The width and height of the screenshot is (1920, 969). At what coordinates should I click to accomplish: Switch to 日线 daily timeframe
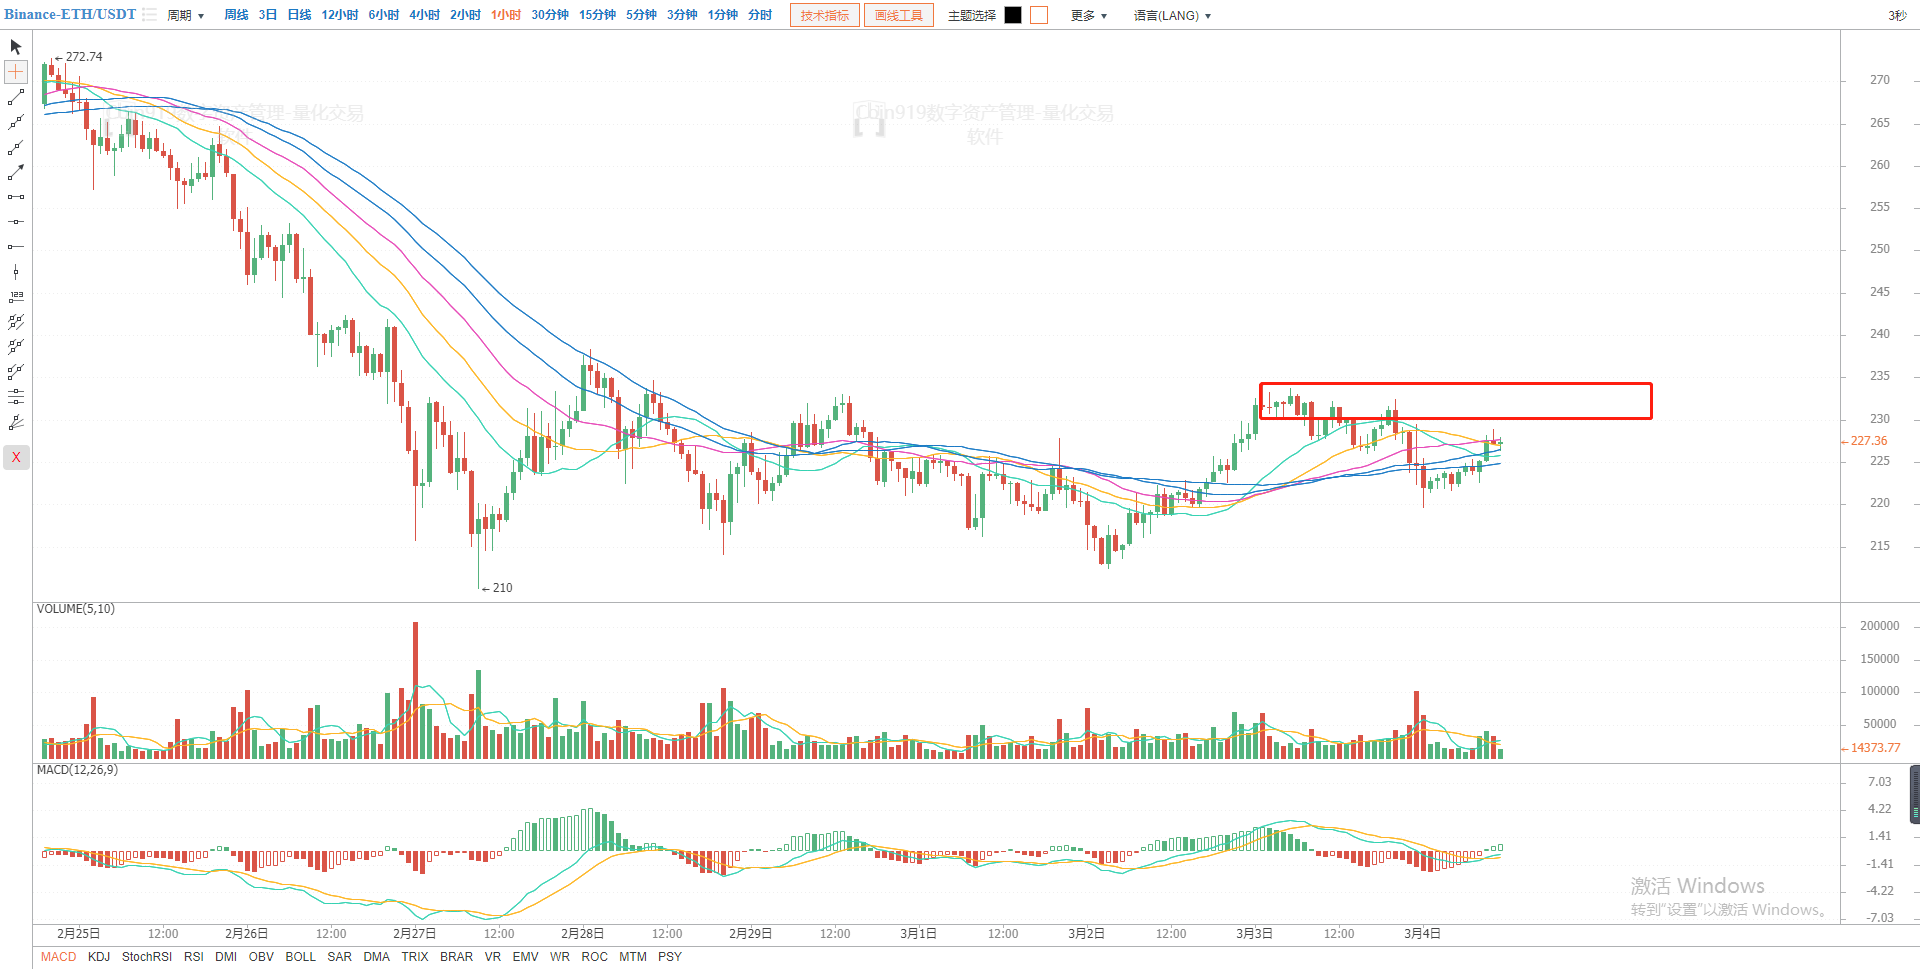click(299, 15)
